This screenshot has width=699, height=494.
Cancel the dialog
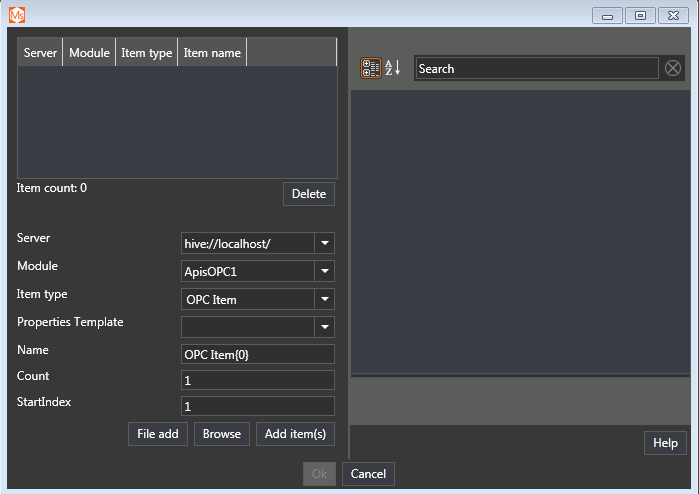tap(368, 474)
